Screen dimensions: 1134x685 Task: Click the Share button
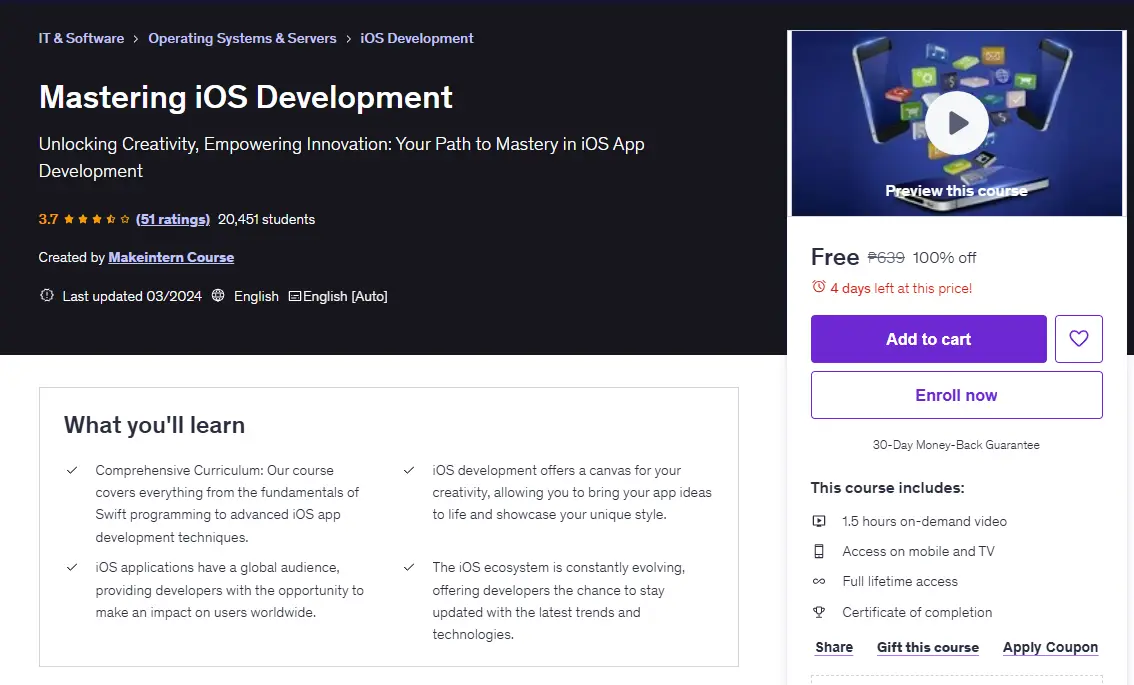point(834,647)
